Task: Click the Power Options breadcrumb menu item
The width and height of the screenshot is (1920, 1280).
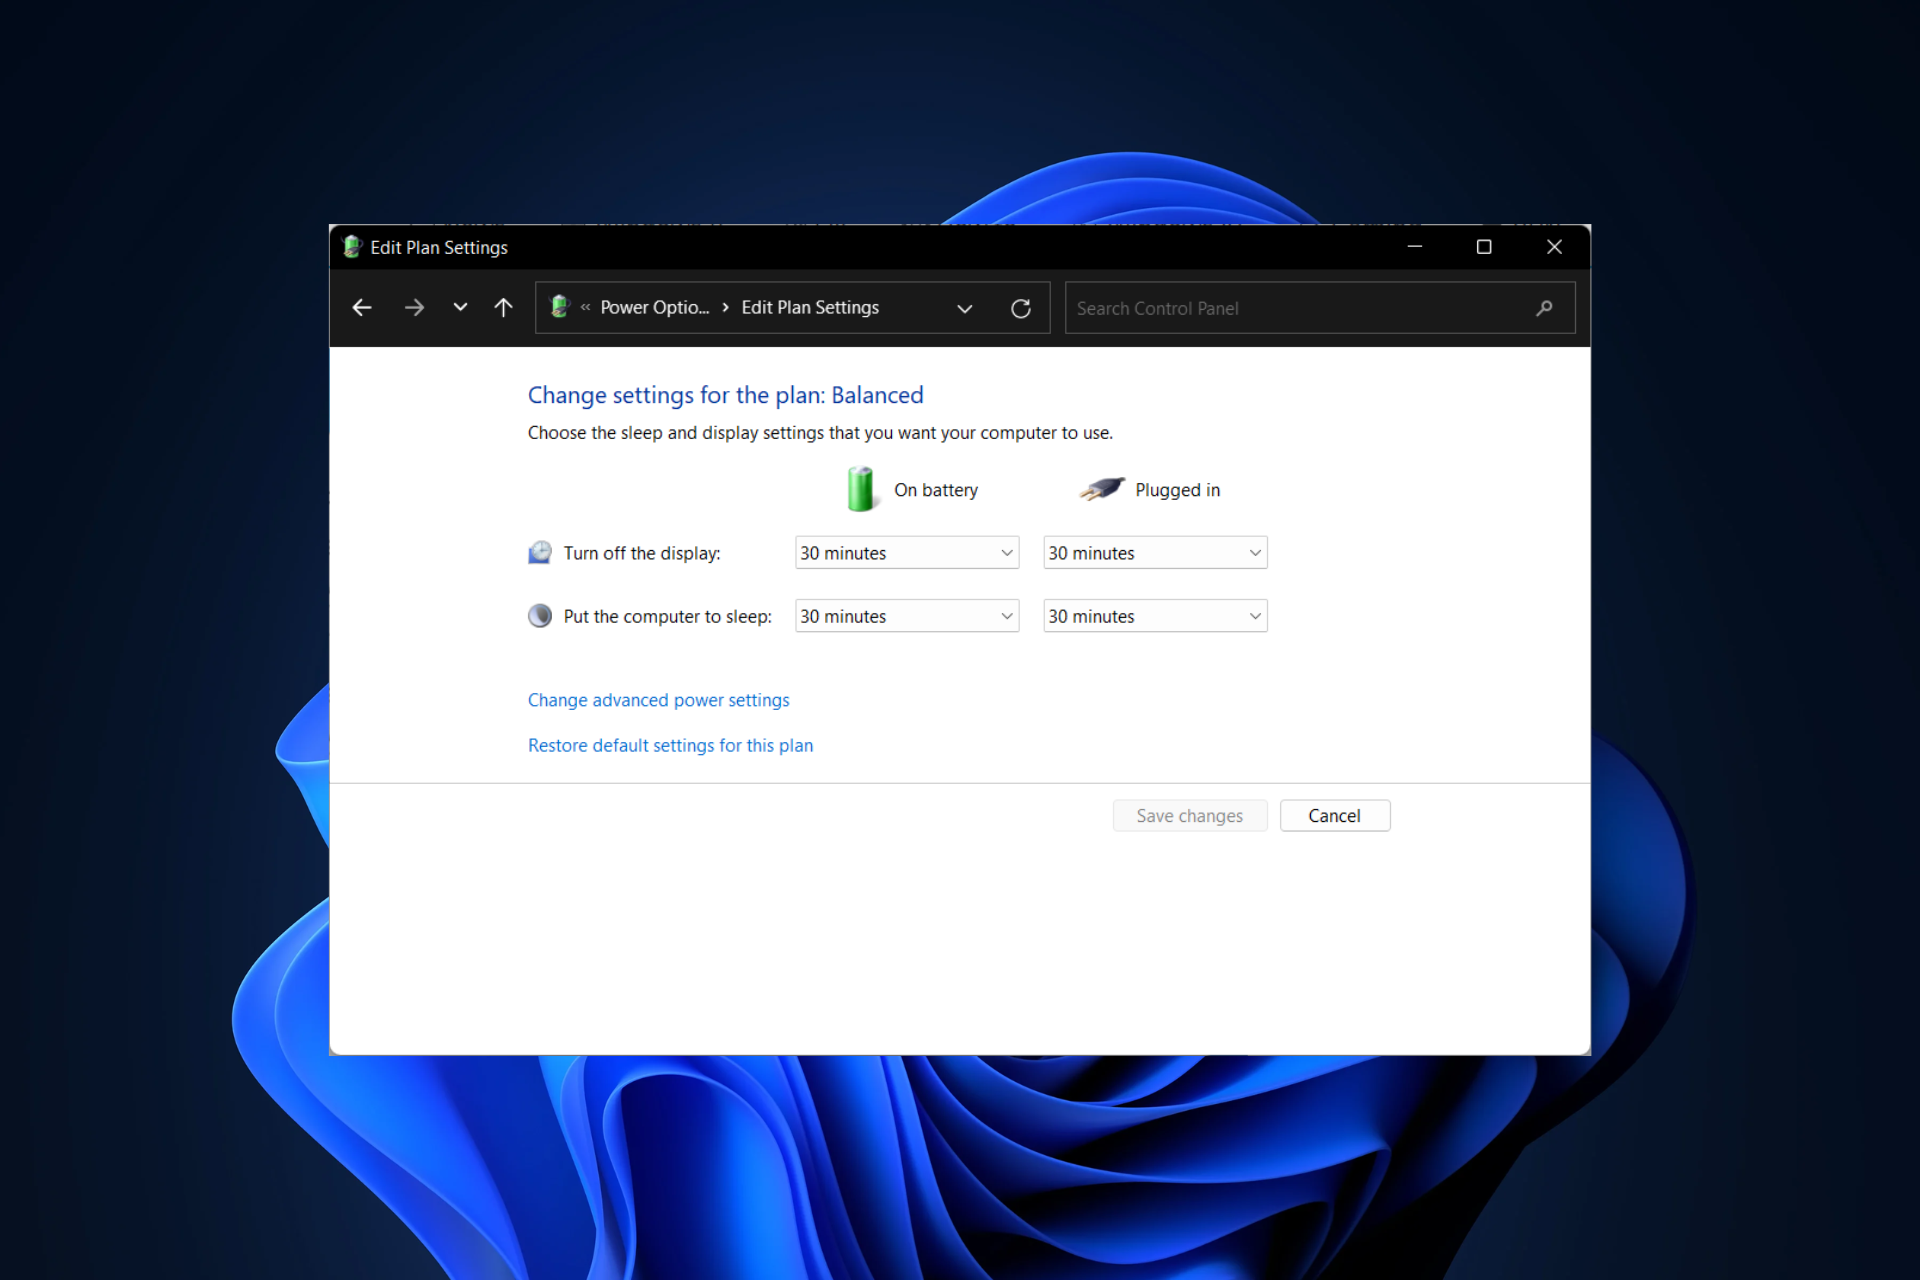Action: pos(656,306)
